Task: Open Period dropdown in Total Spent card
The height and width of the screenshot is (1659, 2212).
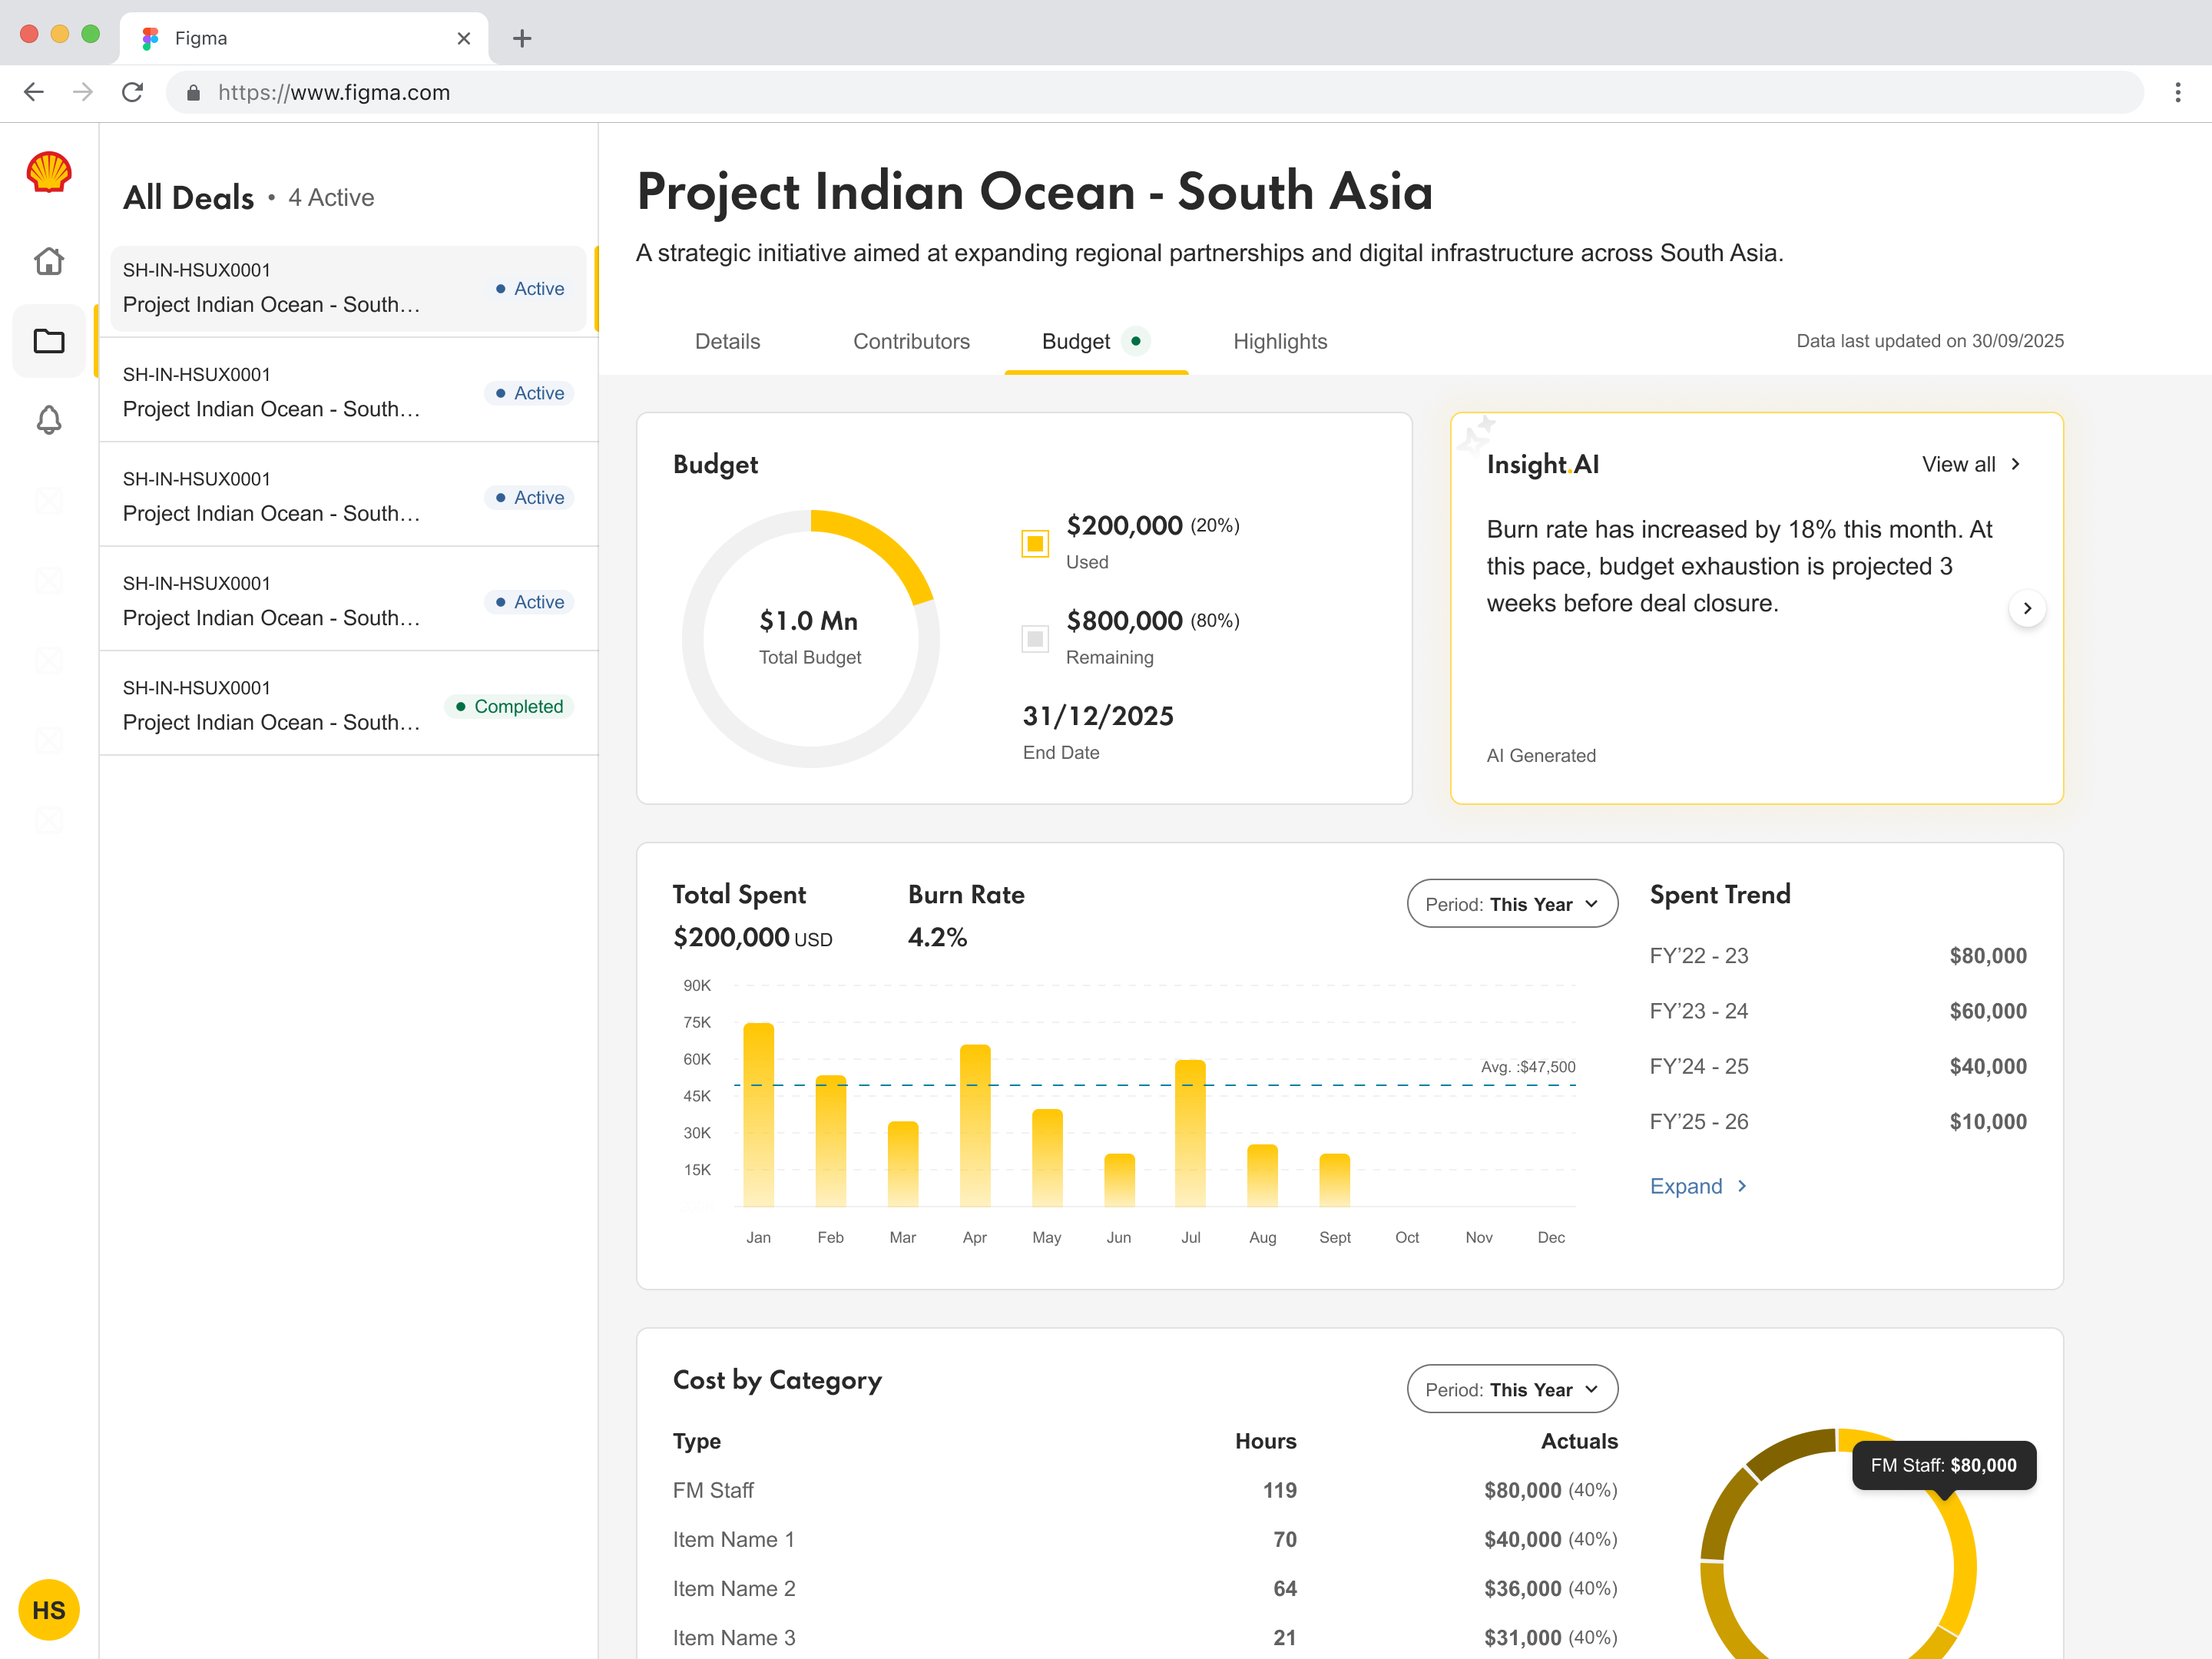Action: pos(1512,904)
